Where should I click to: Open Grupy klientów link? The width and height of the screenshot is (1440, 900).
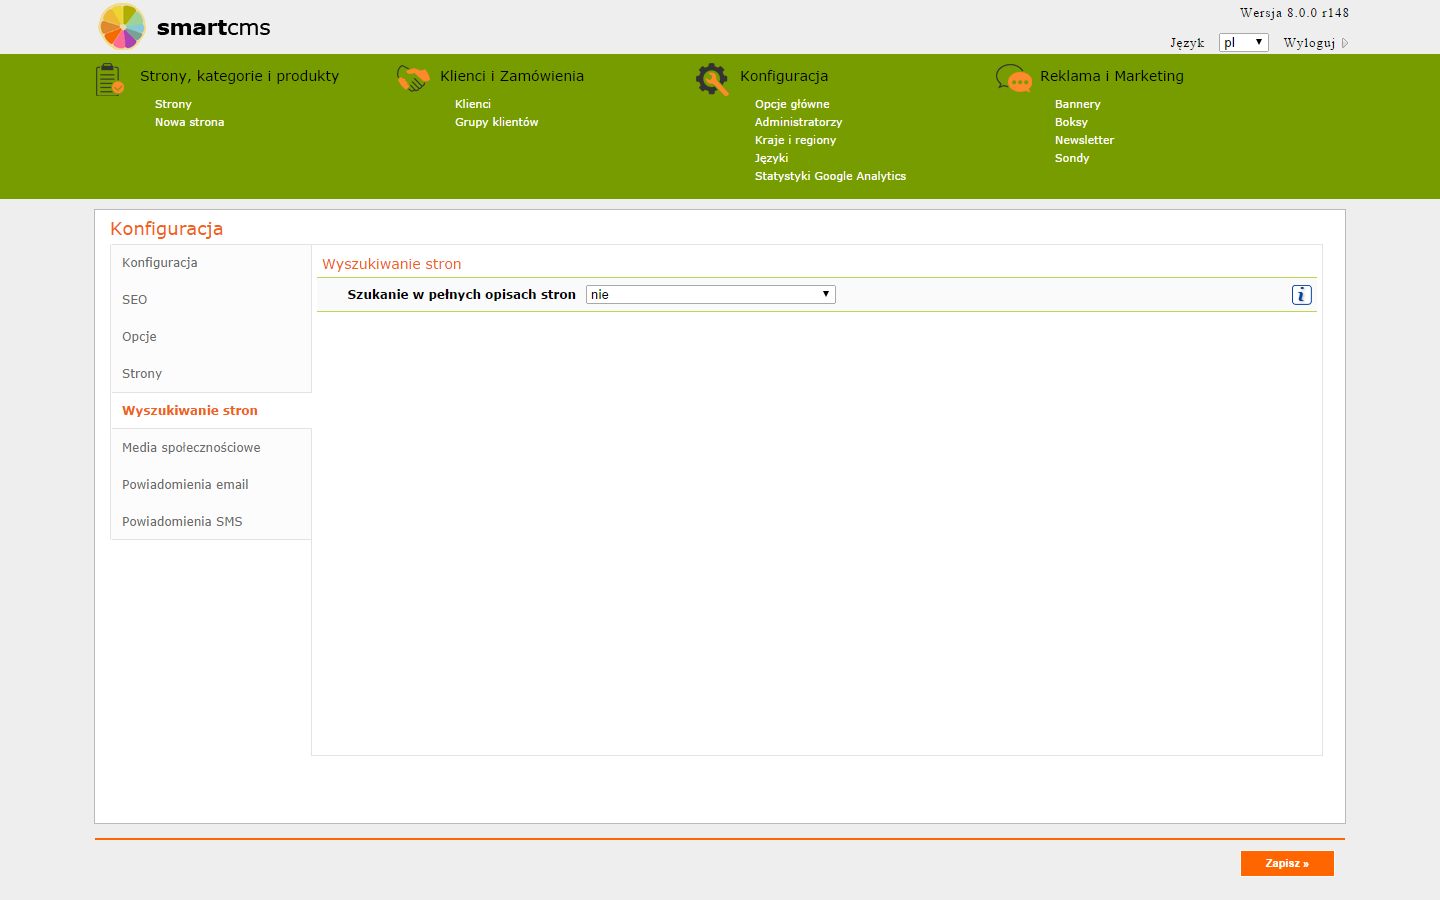click(496, 122)
